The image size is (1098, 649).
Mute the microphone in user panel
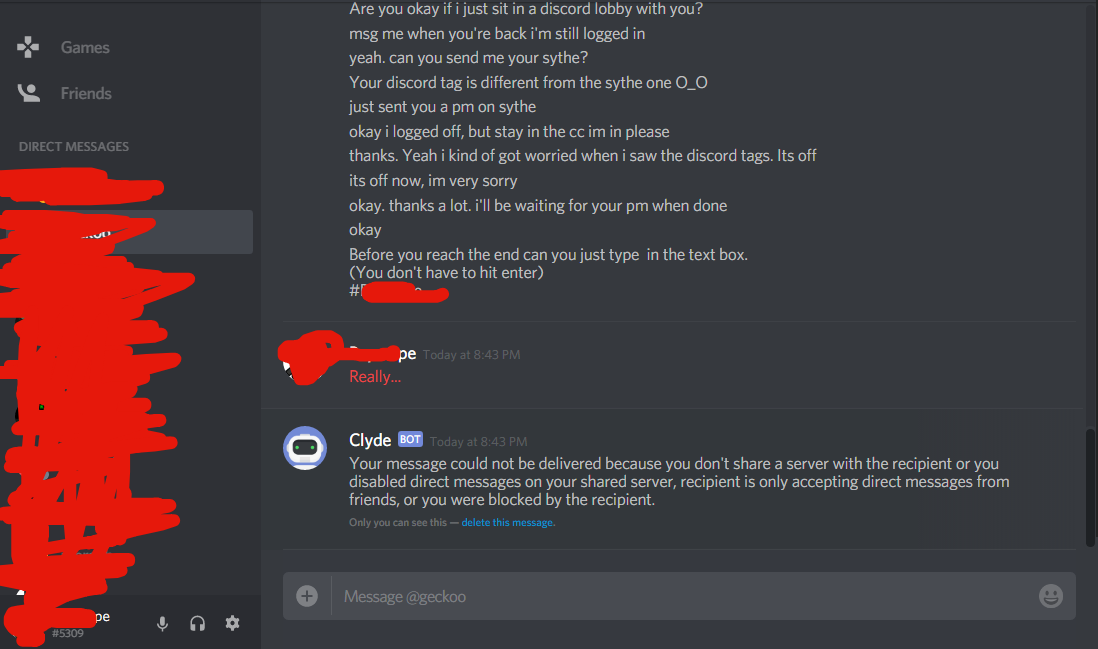point(162,623)
